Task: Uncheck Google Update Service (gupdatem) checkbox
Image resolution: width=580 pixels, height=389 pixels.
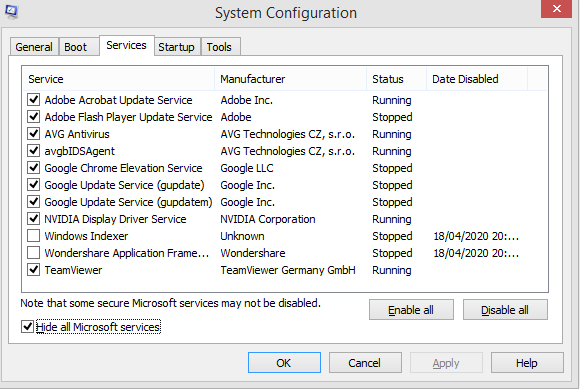Action: click(x=34, y=202)
